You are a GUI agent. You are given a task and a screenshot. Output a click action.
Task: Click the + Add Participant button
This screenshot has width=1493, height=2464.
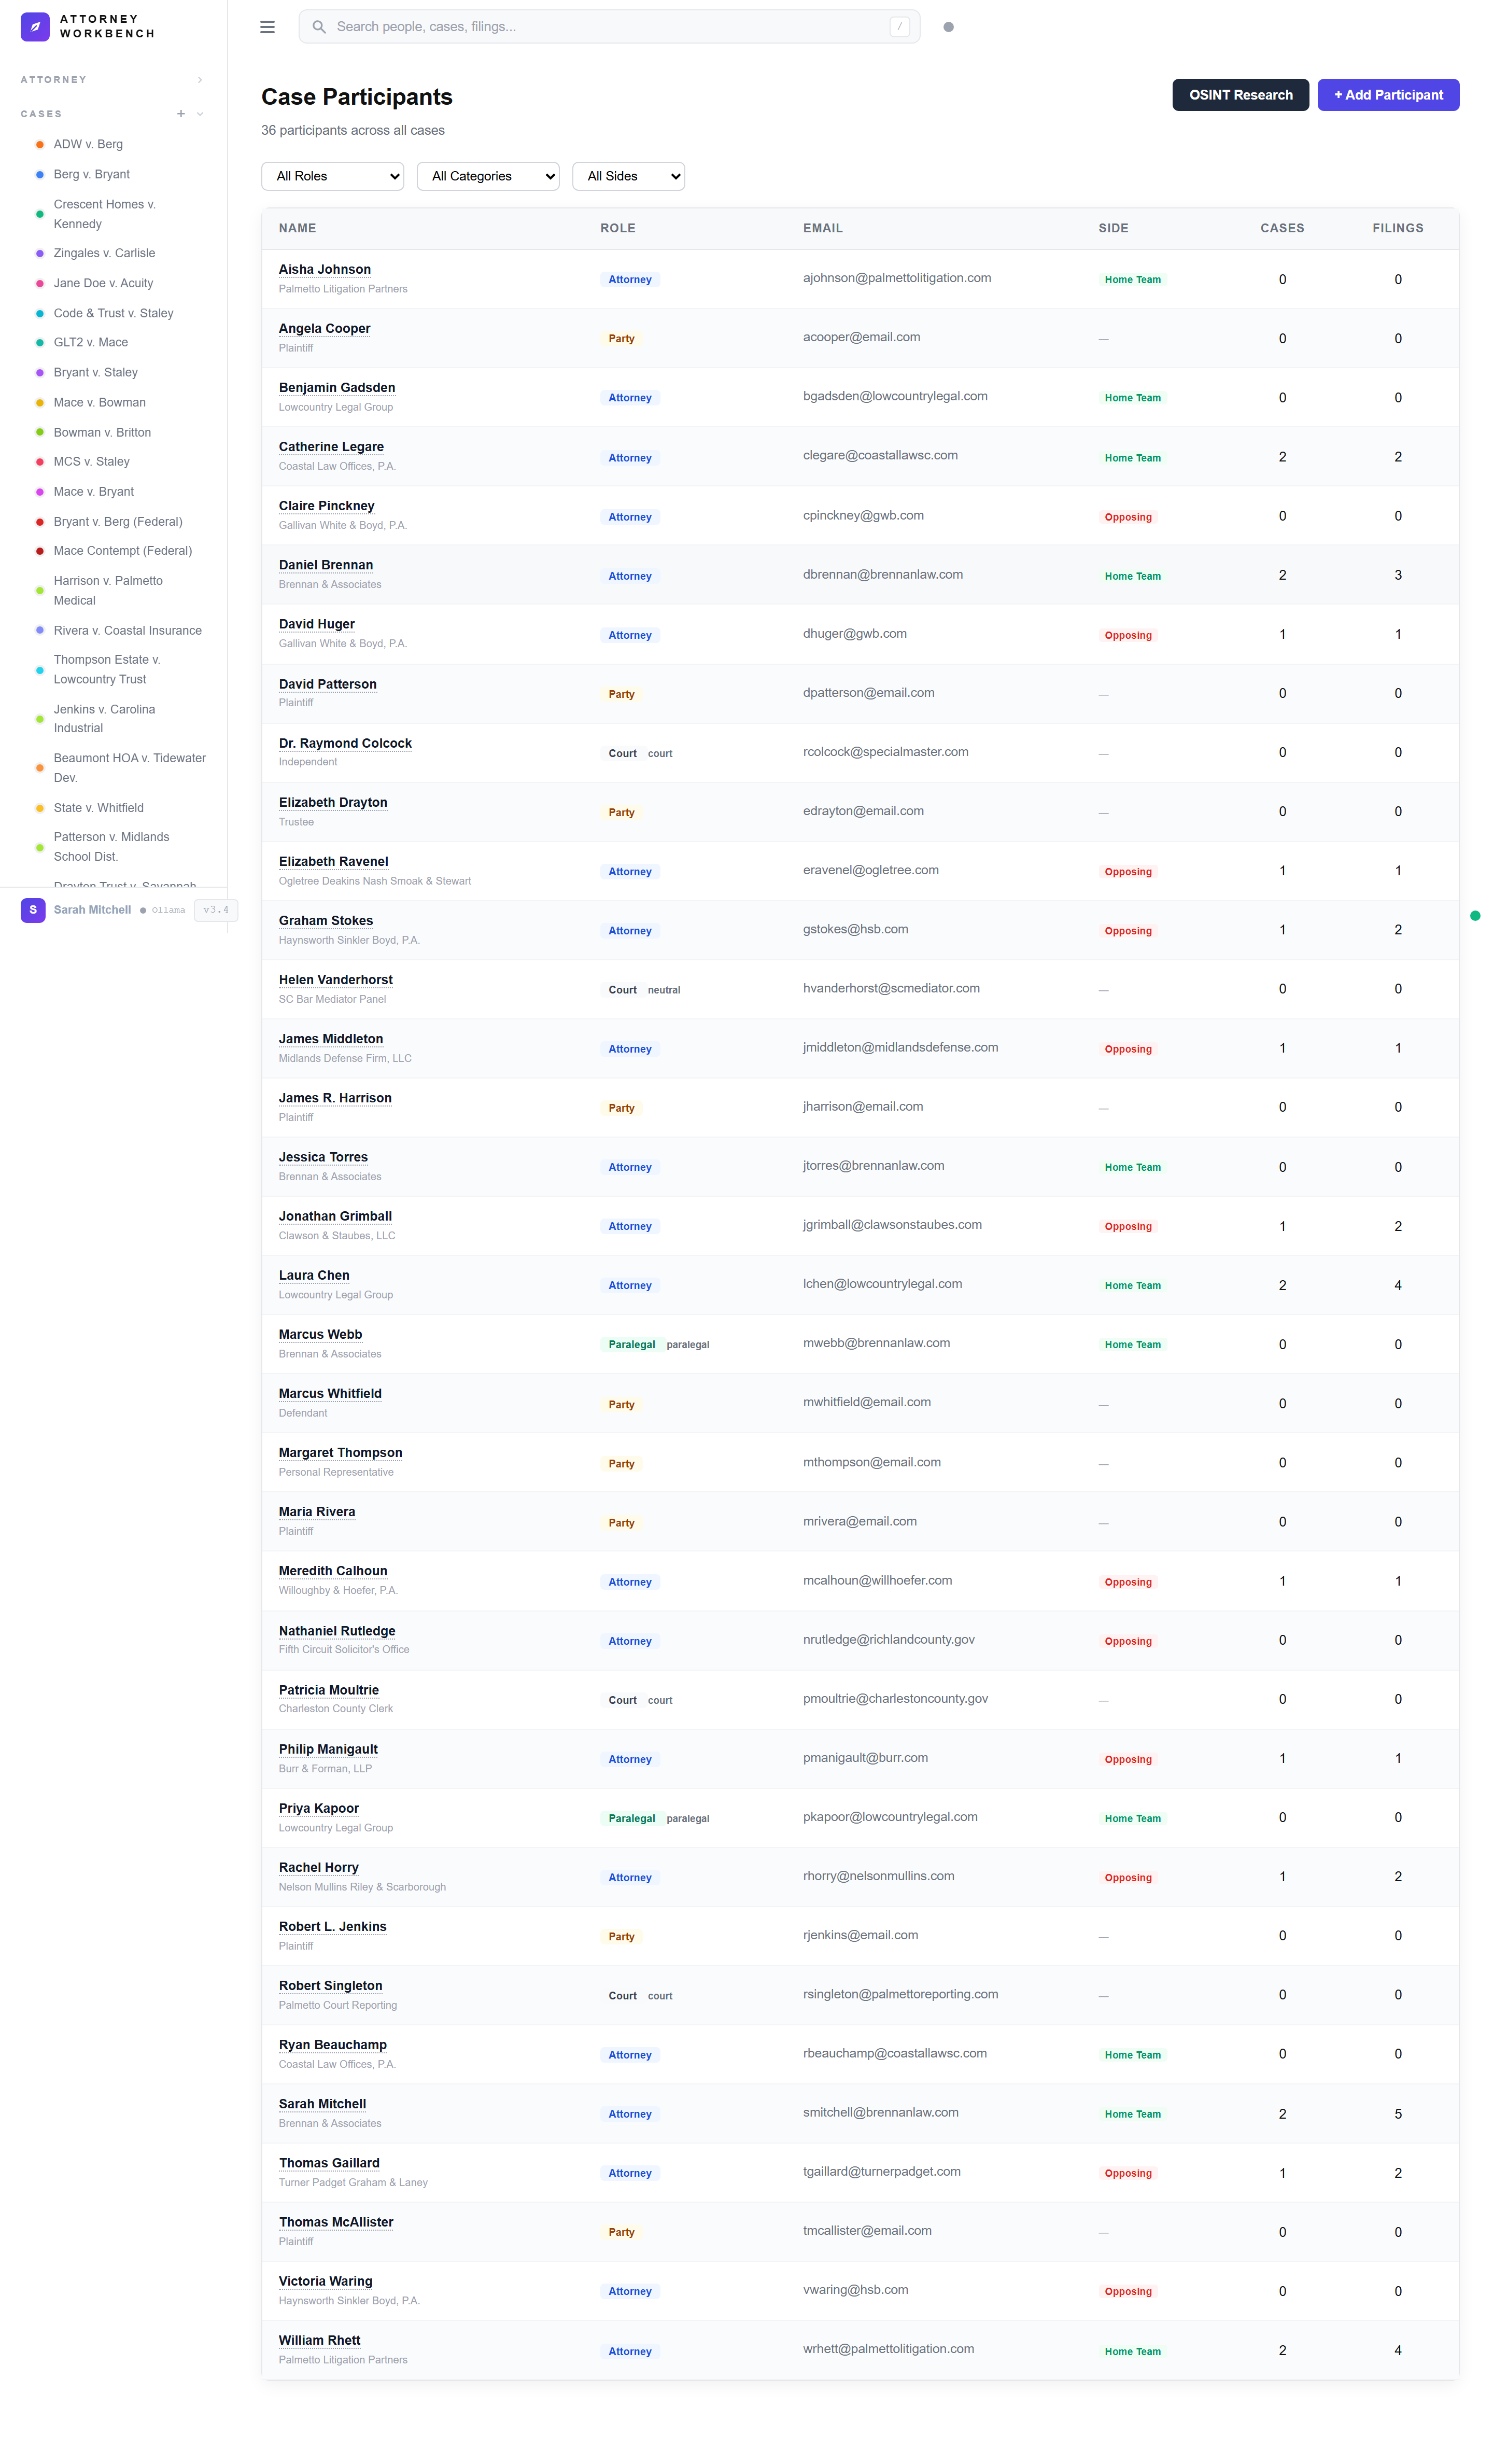(x=1388, y=94)
